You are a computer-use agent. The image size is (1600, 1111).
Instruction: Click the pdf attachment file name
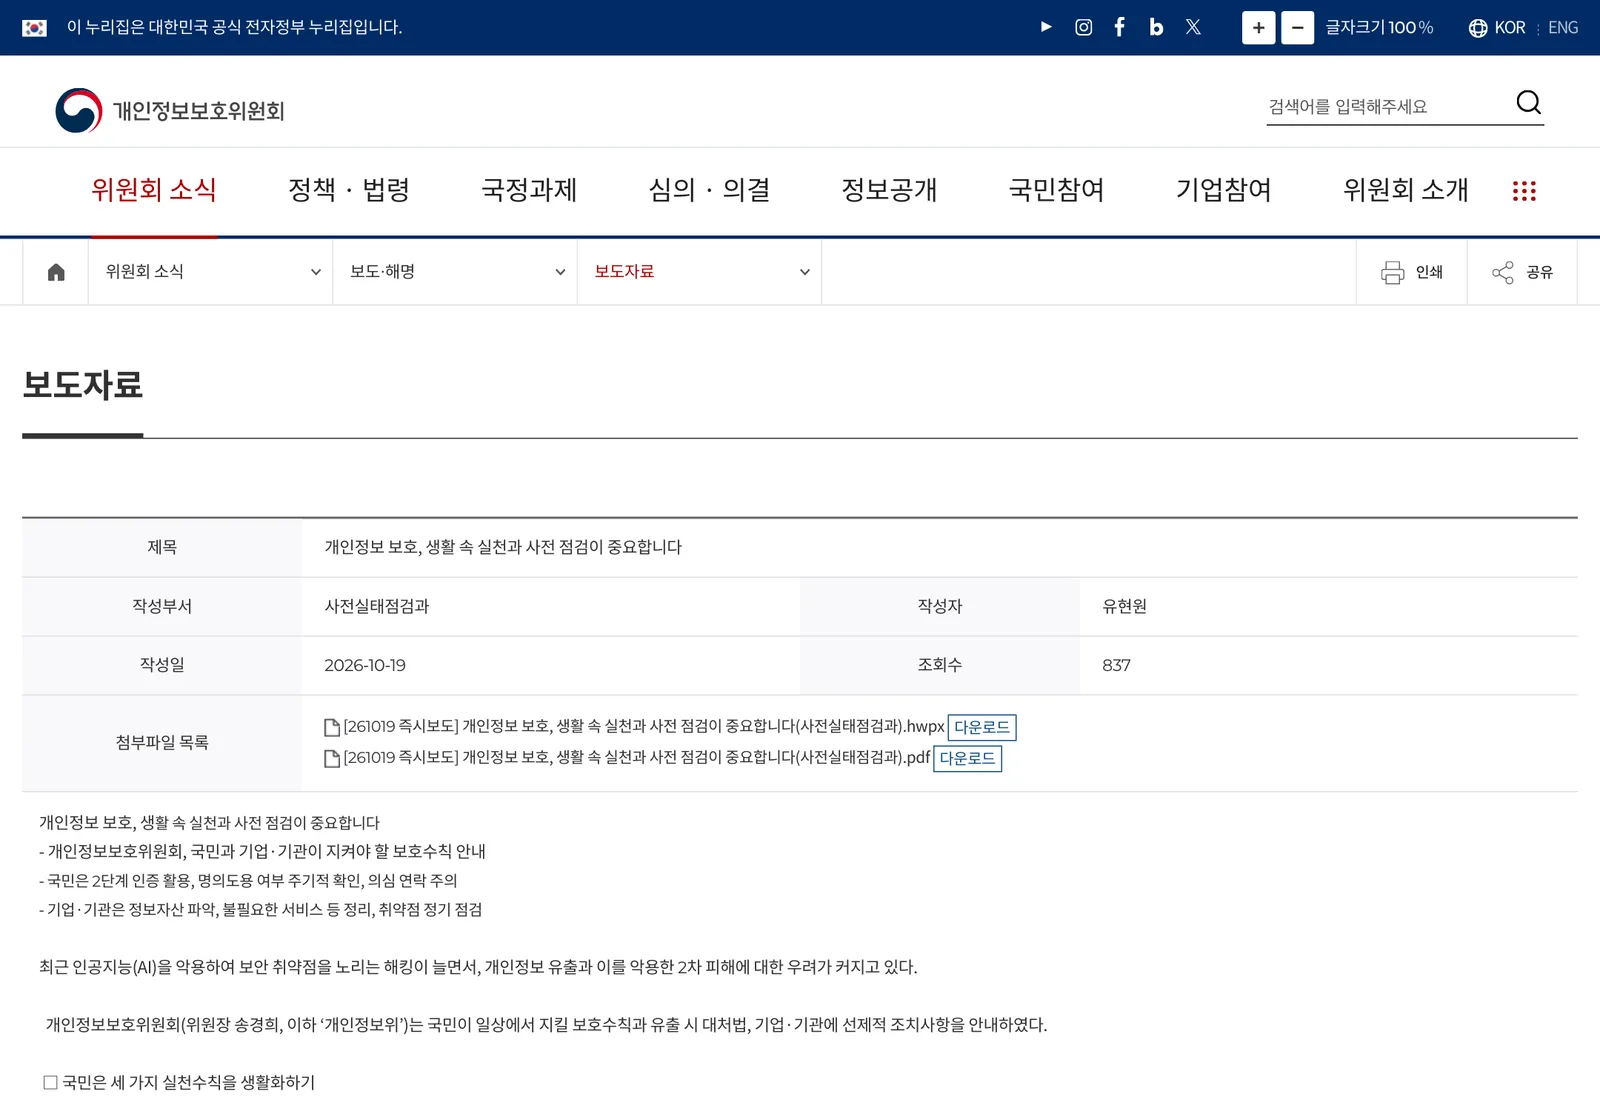[637, 758]
